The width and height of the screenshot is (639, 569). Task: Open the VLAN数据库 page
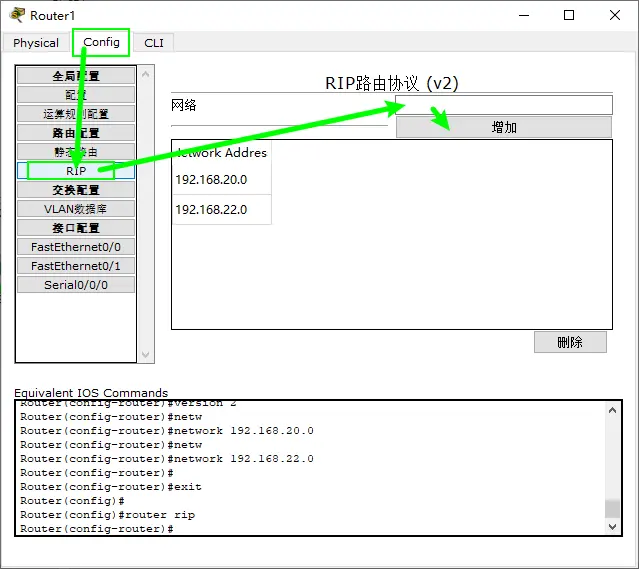(76, 209)
